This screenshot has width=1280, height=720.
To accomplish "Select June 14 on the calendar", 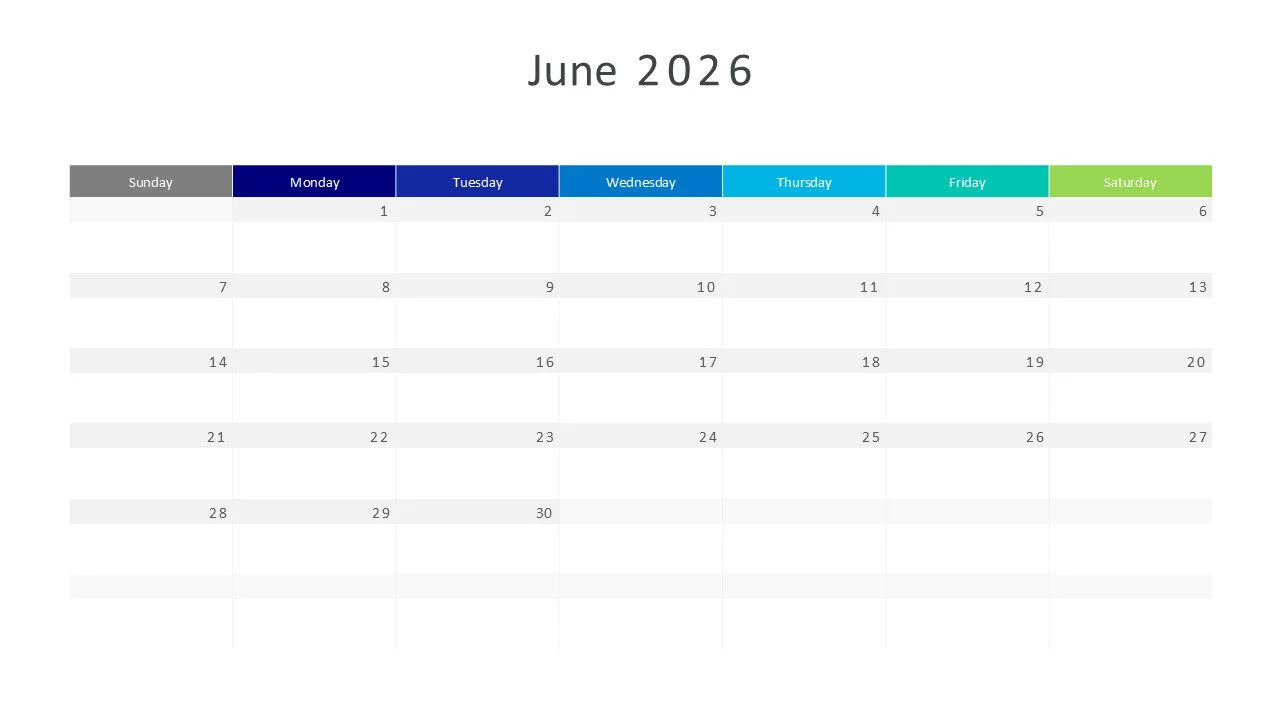I will pos(218,361).
